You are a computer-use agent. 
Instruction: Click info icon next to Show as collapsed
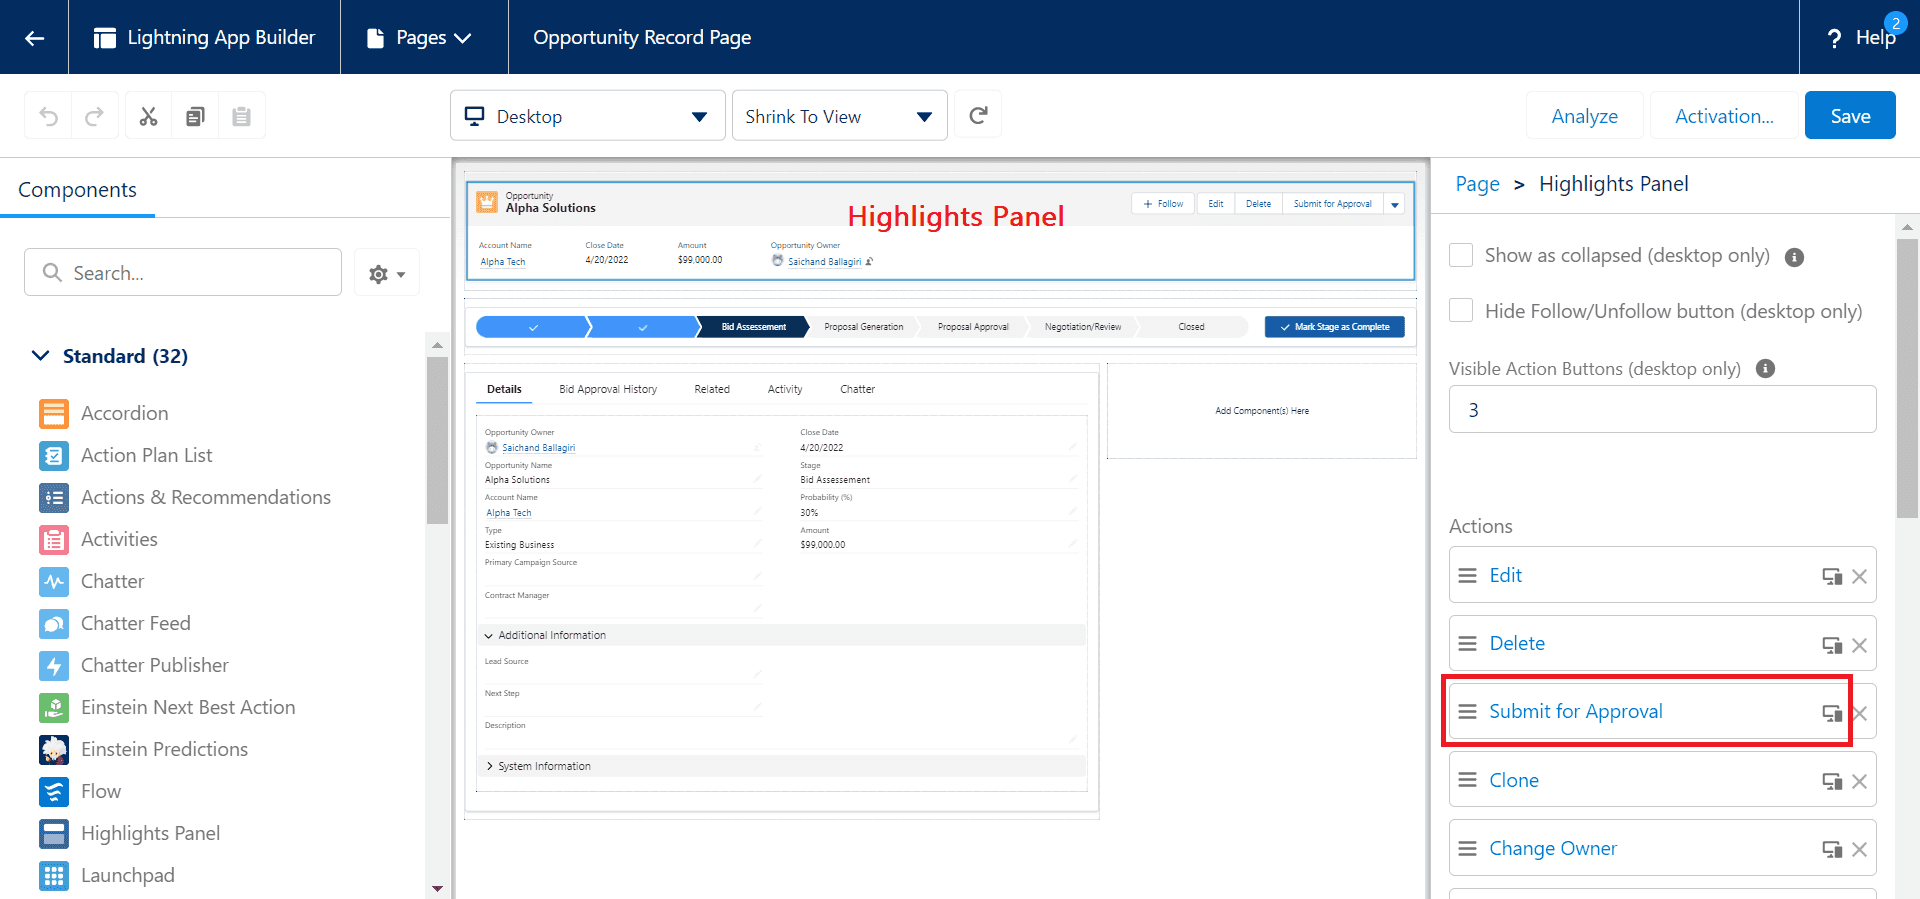[1795, 257]
